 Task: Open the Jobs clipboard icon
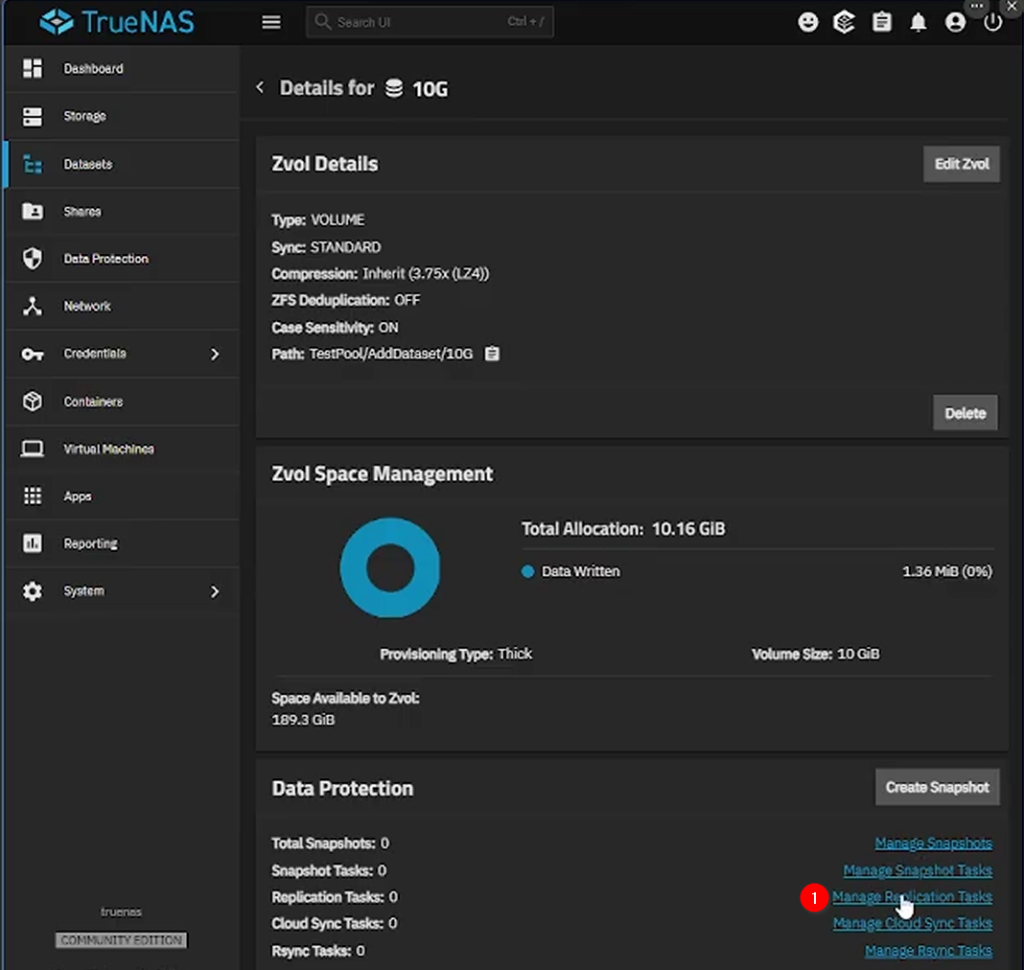pos(881,22)
